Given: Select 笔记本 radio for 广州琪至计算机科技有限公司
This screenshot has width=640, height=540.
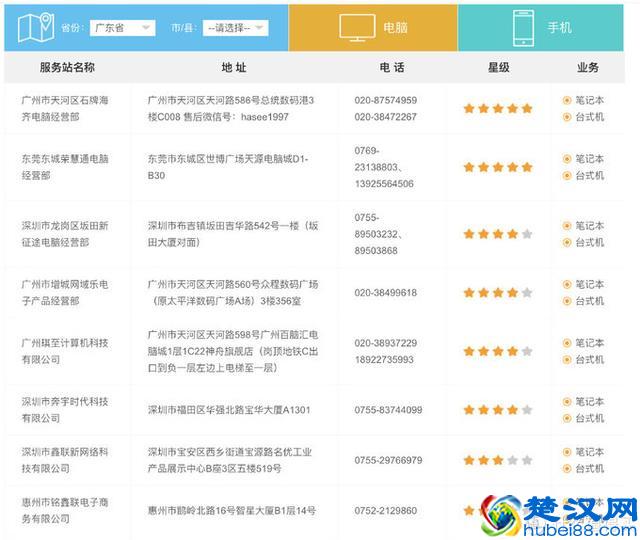Looking at the screenshot, I should click(567, 343).
